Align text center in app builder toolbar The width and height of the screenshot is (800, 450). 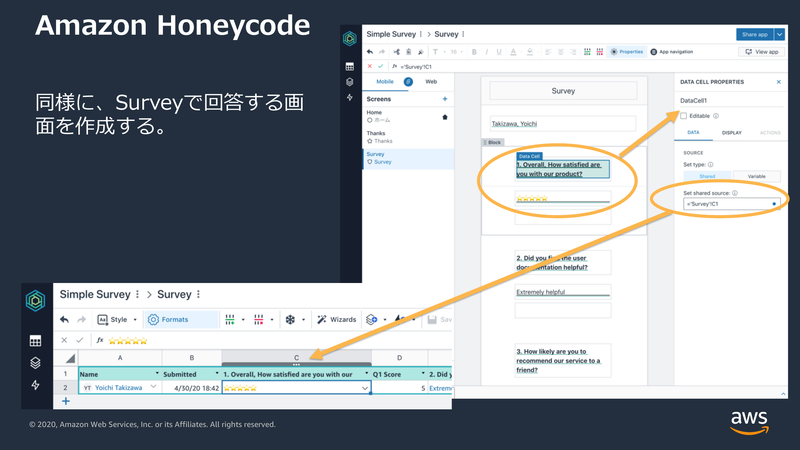coord(560,52)
